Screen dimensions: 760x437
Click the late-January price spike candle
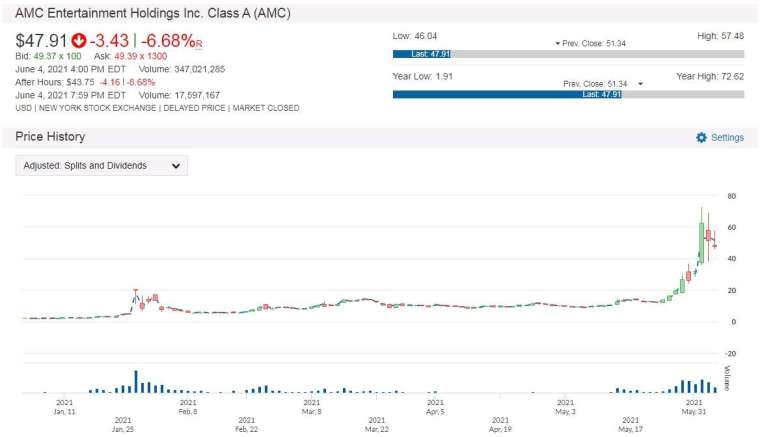[136, 296]
